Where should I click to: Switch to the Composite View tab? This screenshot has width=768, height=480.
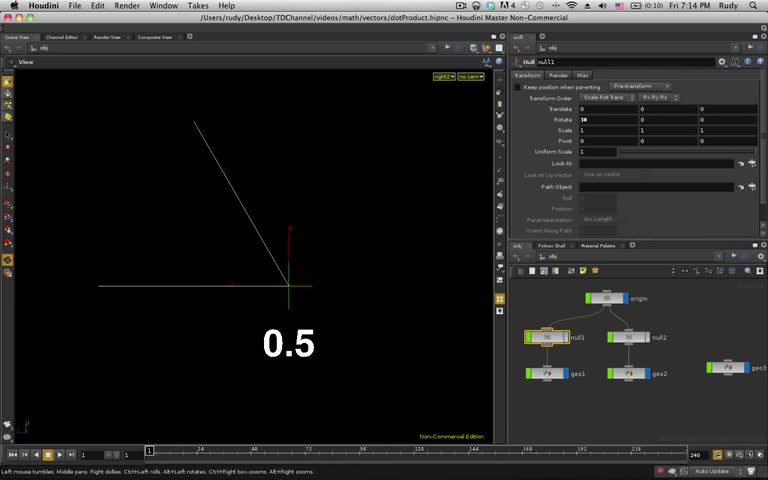154,37
